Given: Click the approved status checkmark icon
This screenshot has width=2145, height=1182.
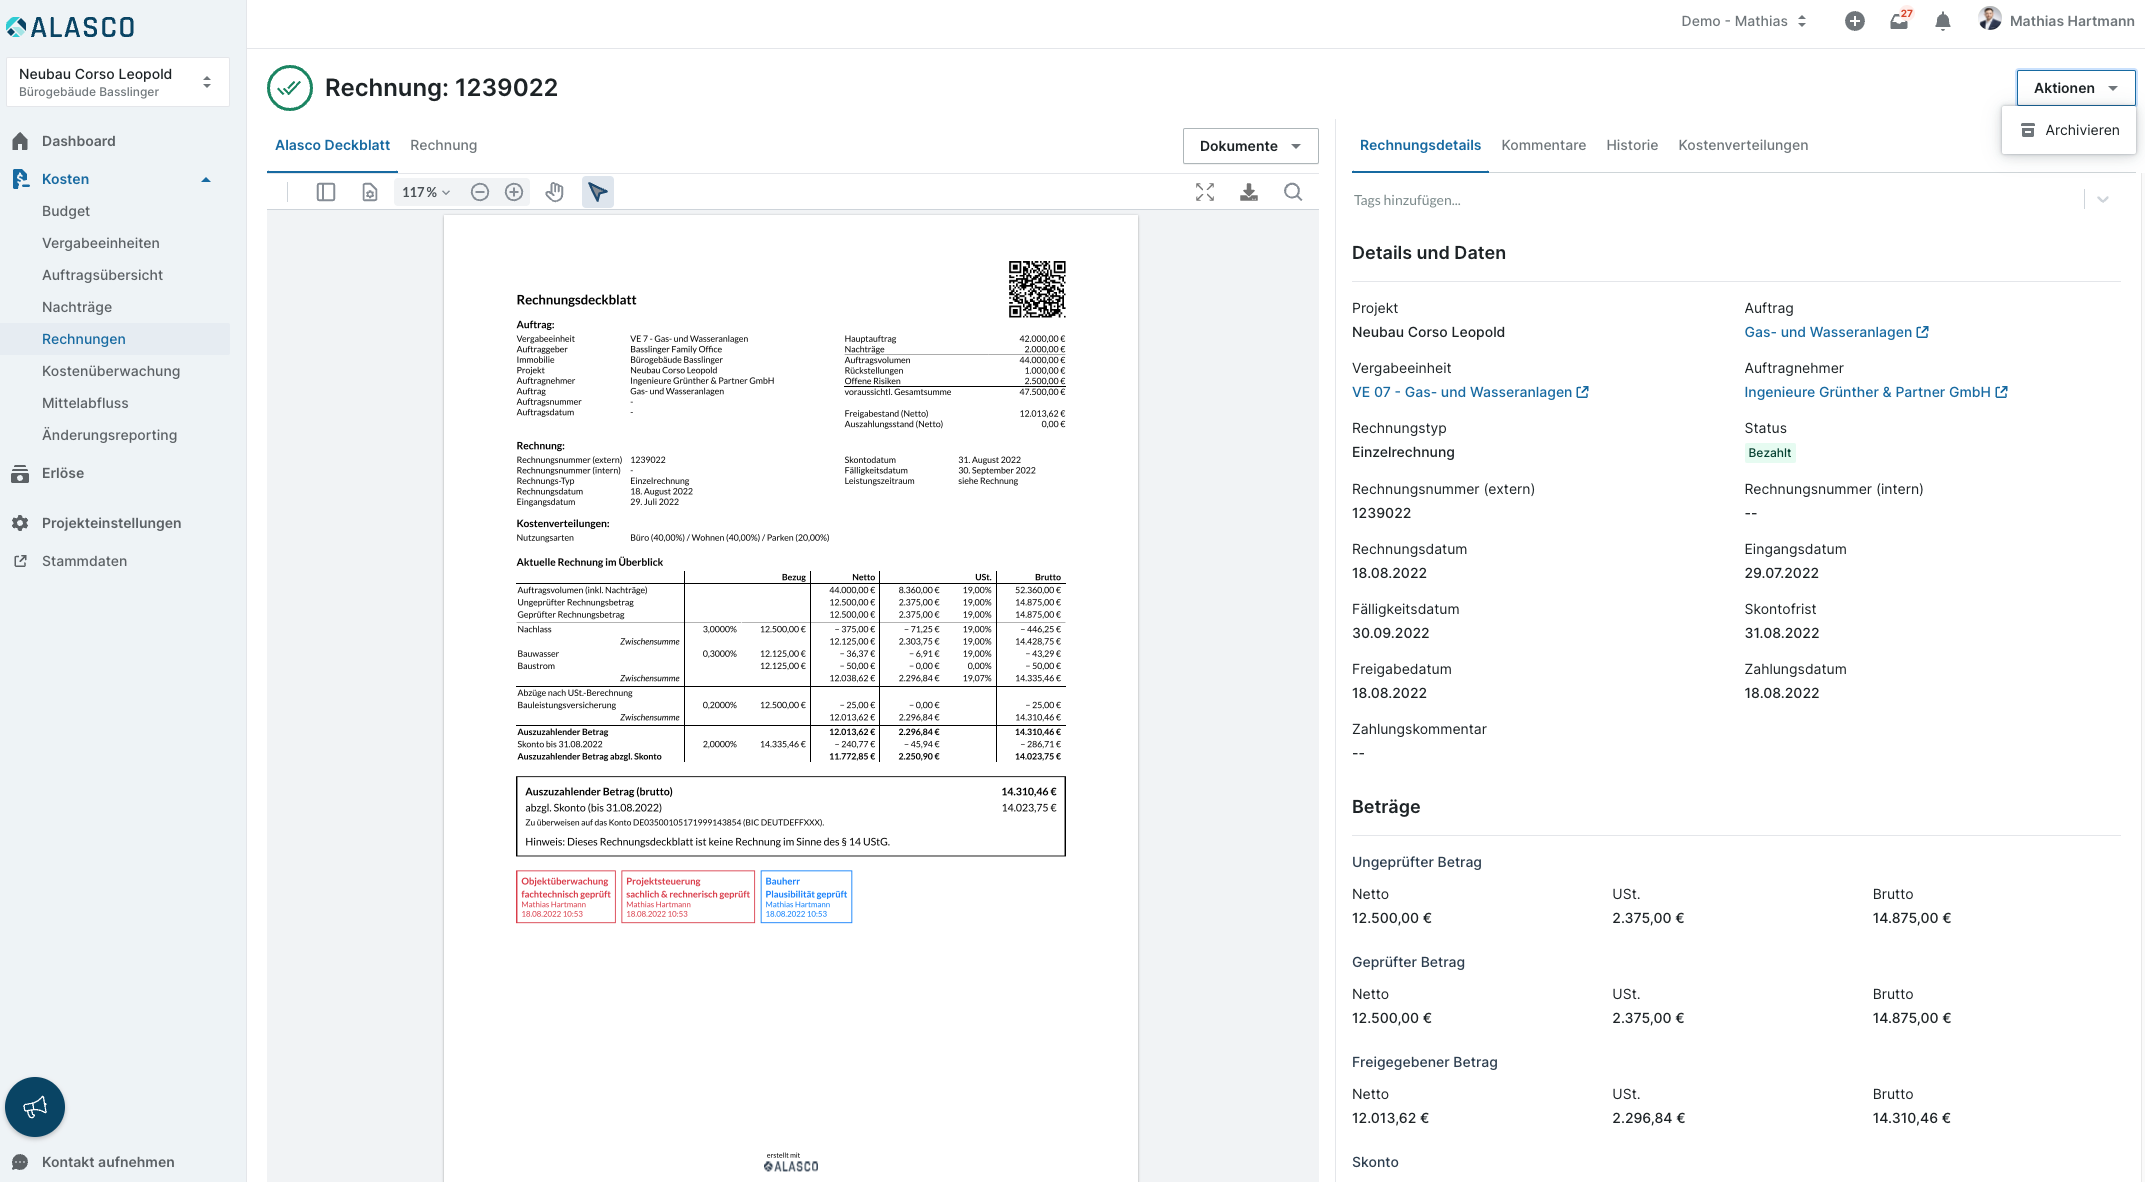Looking at the screenshot, I should pos(290,88).
